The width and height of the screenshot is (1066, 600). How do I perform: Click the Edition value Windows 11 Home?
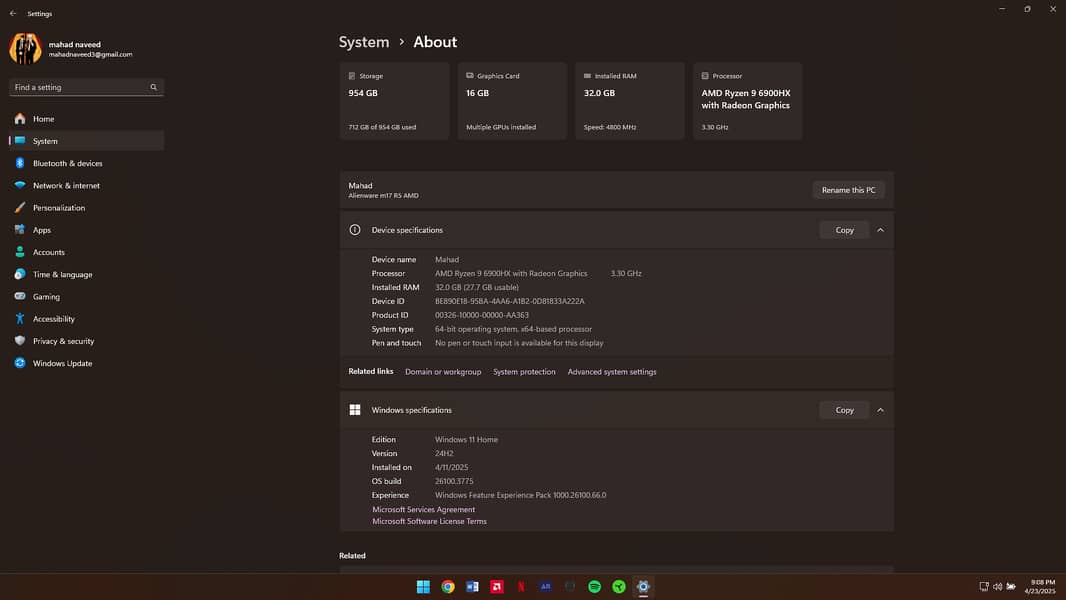466,440
